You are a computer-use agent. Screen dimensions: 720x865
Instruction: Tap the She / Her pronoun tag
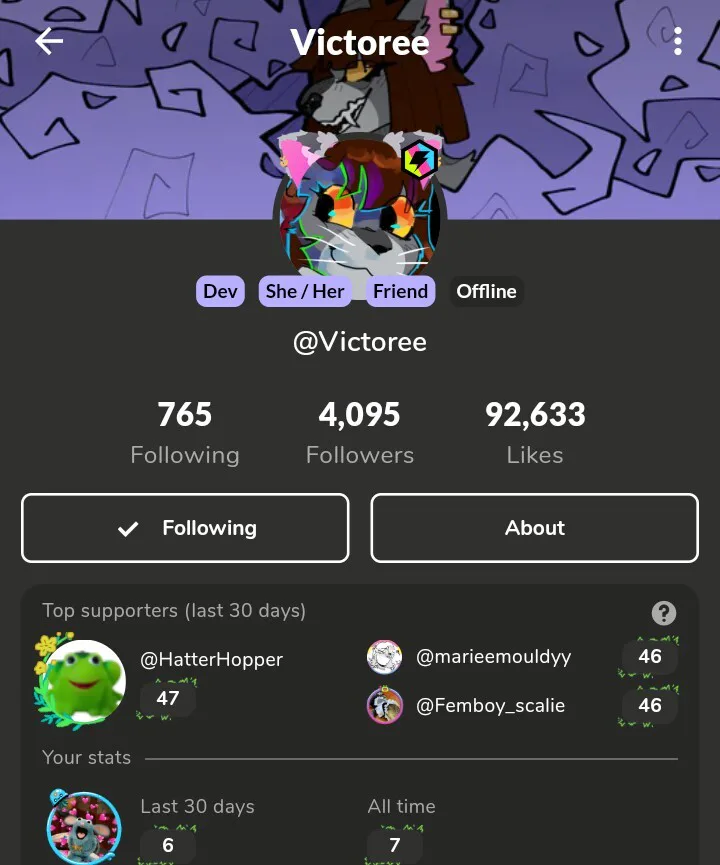coord(305,291)
